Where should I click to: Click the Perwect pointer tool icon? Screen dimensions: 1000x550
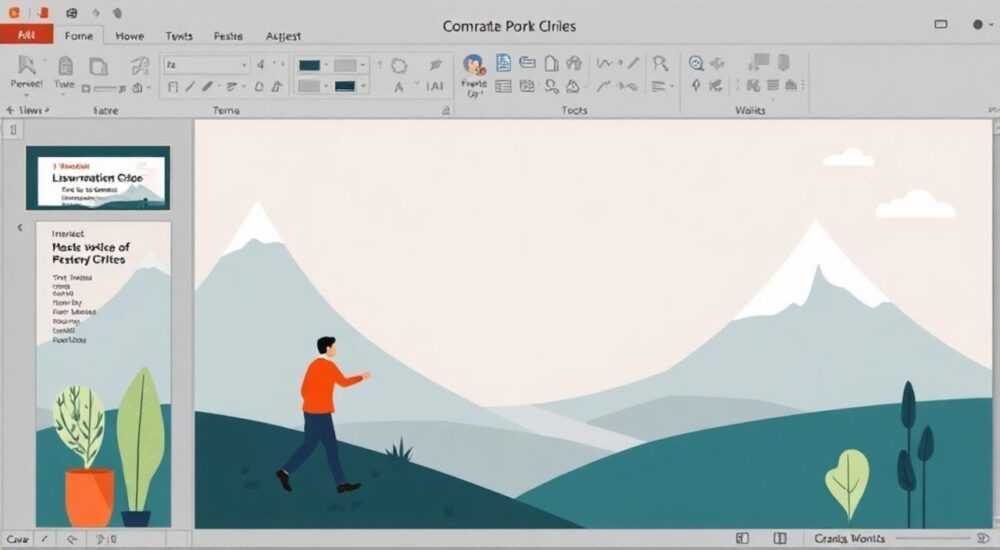coord(26,66)
